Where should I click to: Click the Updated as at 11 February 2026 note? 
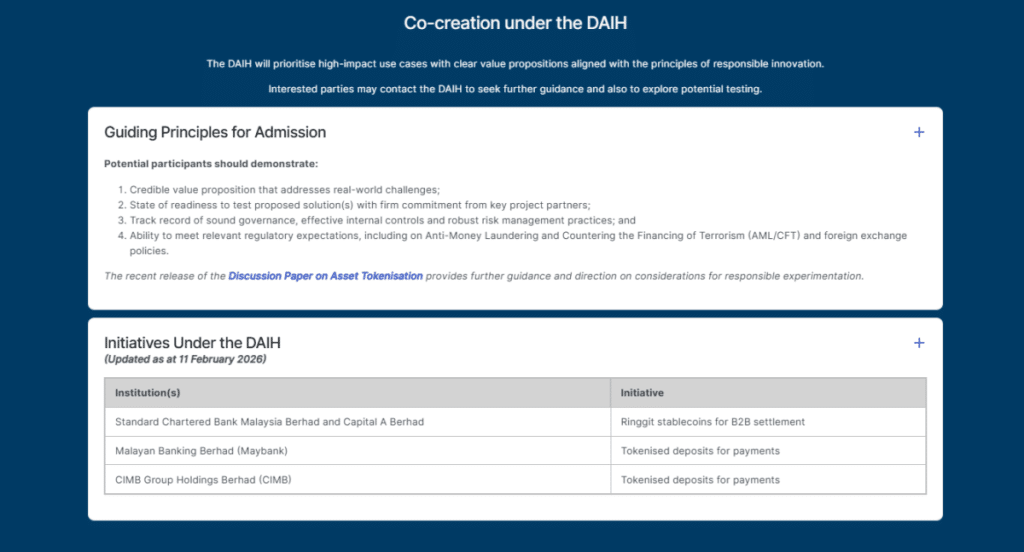click(185, 359)
